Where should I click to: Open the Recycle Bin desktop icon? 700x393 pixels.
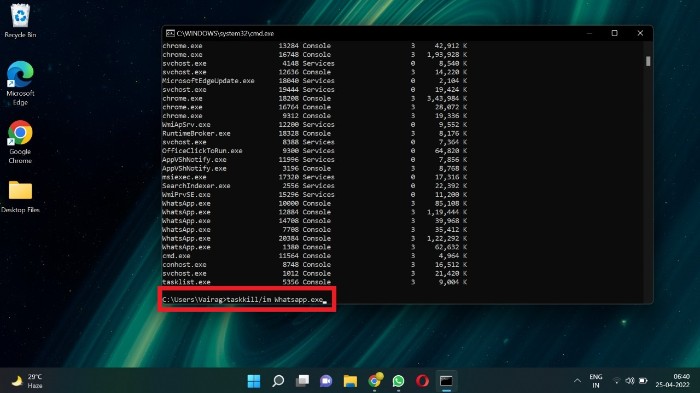pos(20,21)
